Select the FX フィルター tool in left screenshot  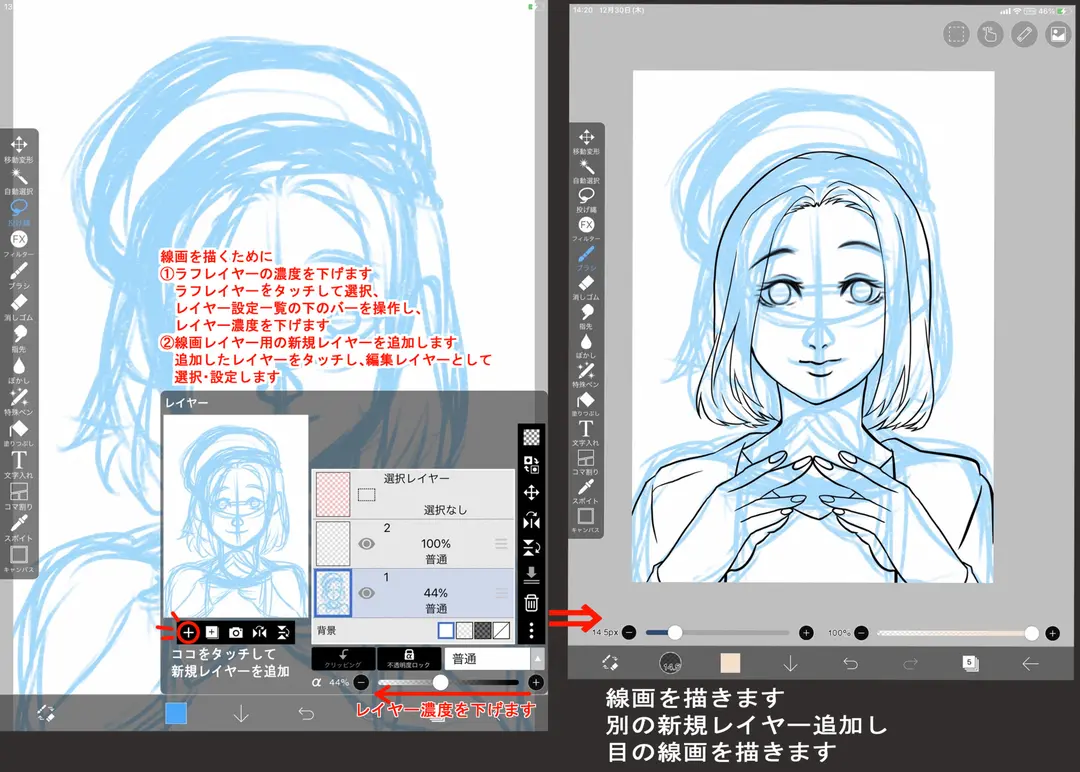[19, 243]
